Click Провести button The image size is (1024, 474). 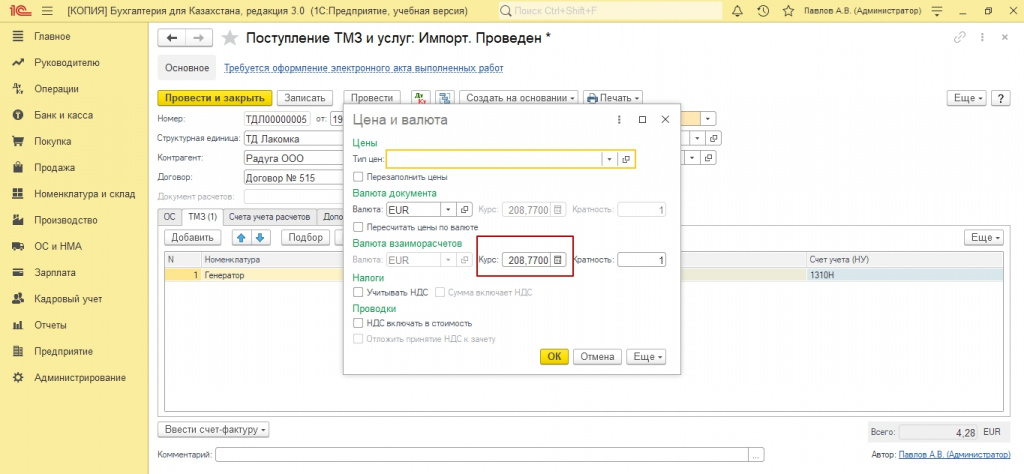pos(372,98)
